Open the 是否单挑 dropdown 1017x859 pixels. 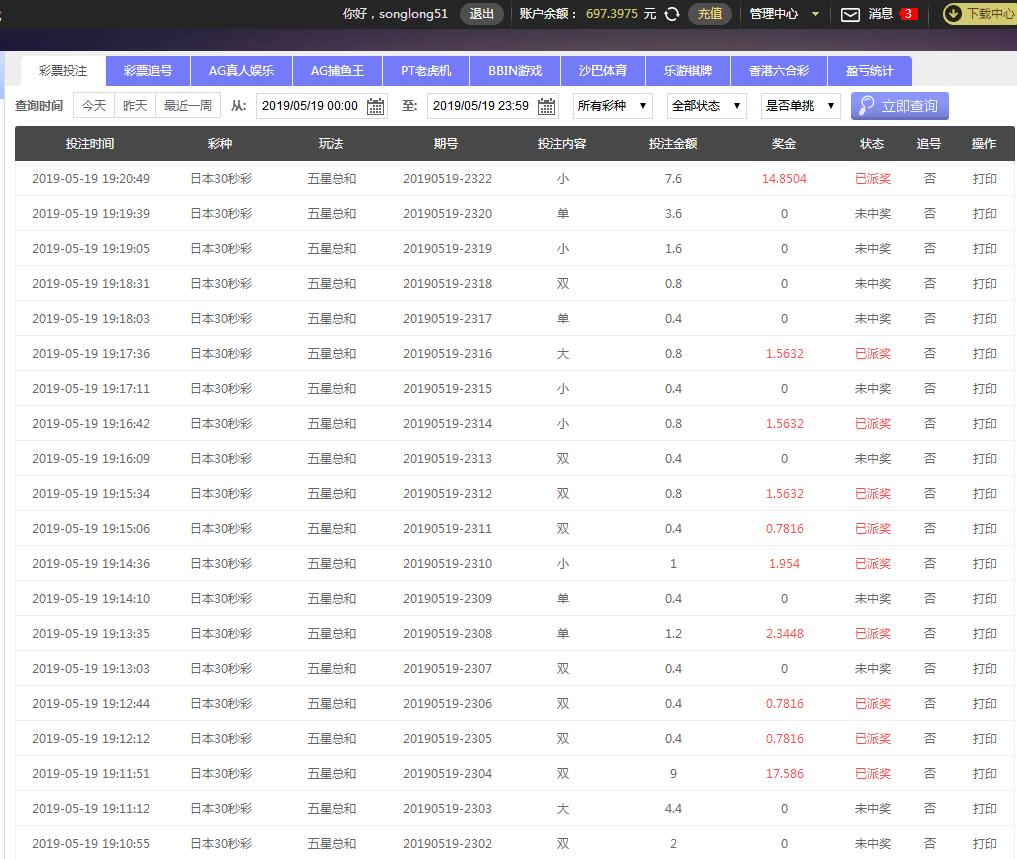pyautogui.click(x=800, y=106)
